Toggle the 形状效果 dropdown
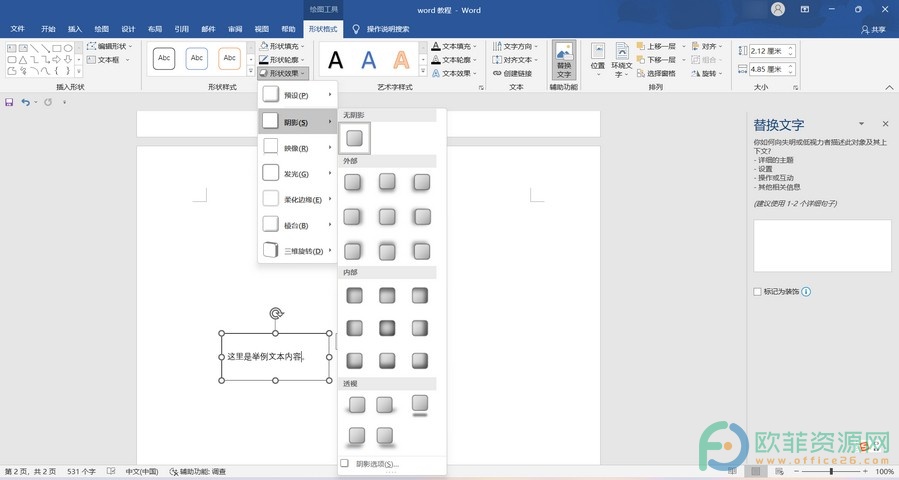This screenshot has height=480, width=899. tap(283, 73)
